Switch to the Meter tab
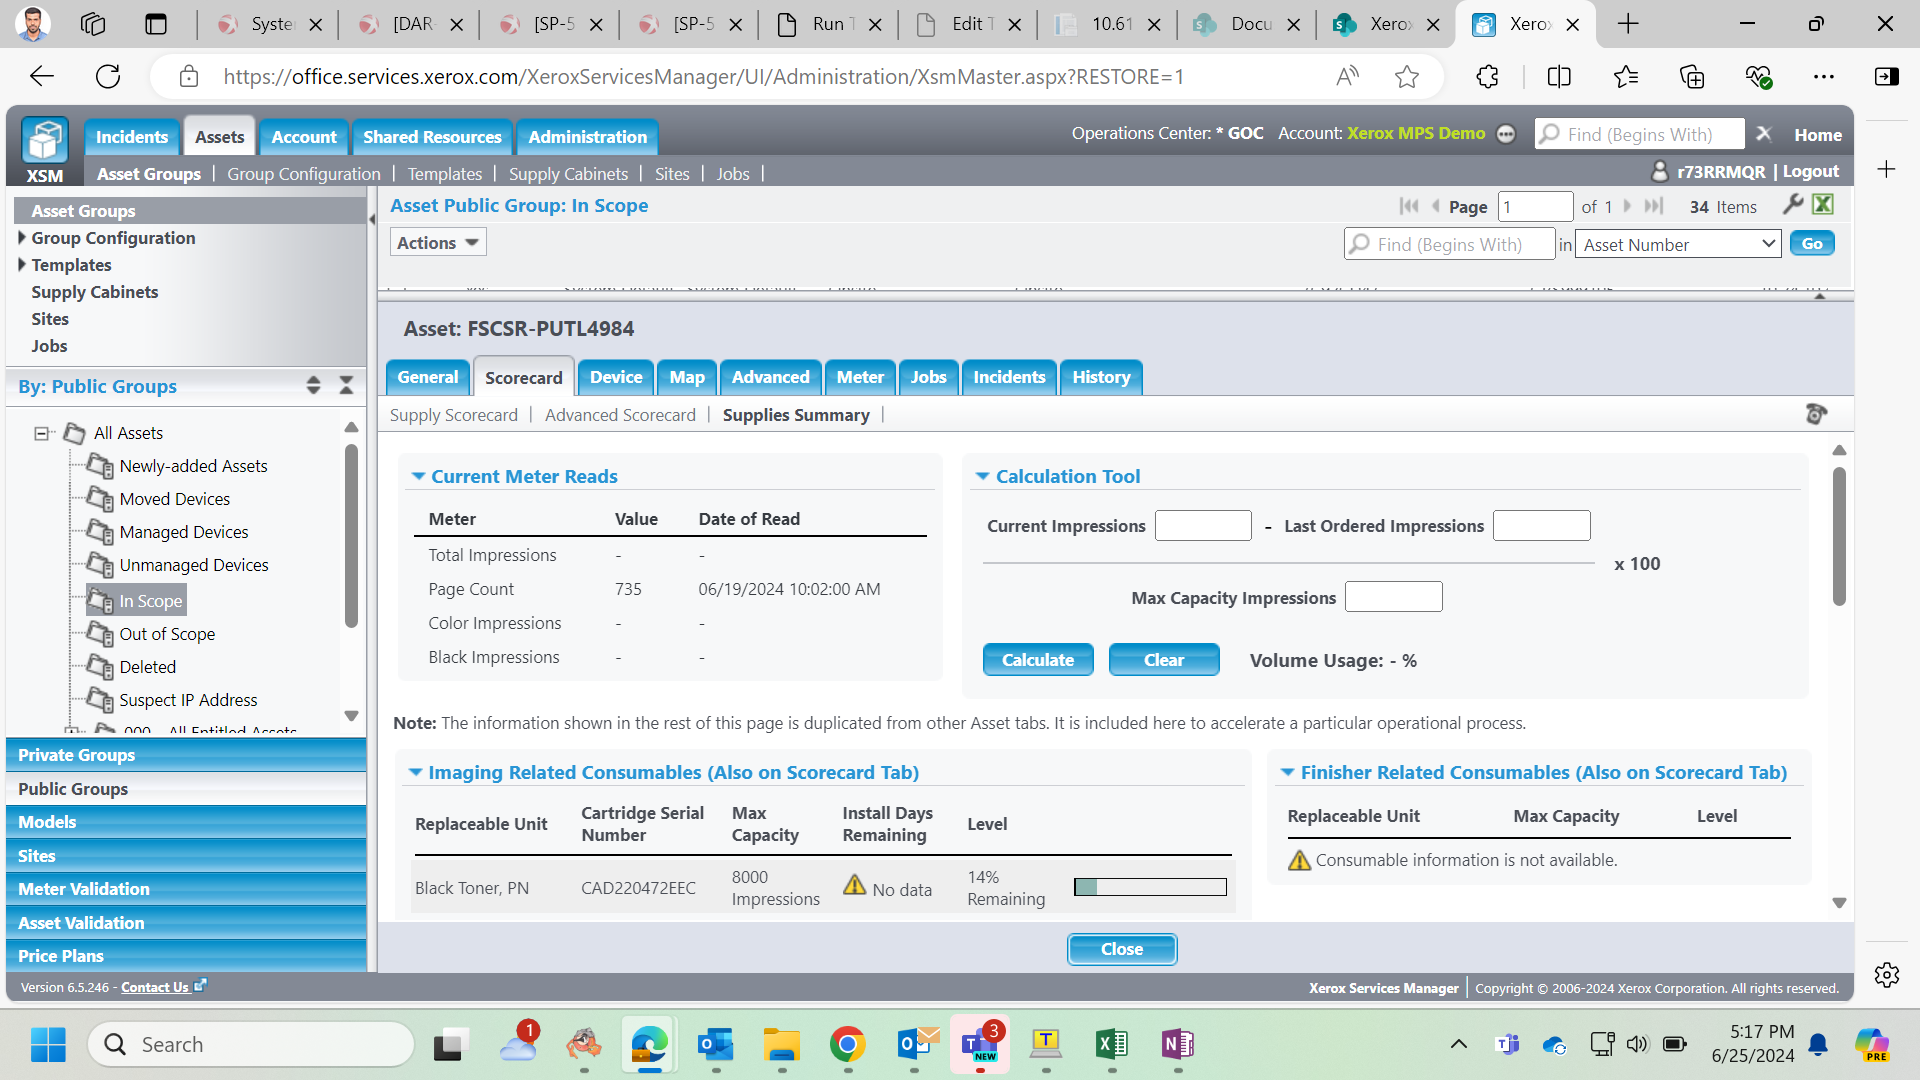The width and height of the screenshot is (1920, 1080). [x=859, y=377]
